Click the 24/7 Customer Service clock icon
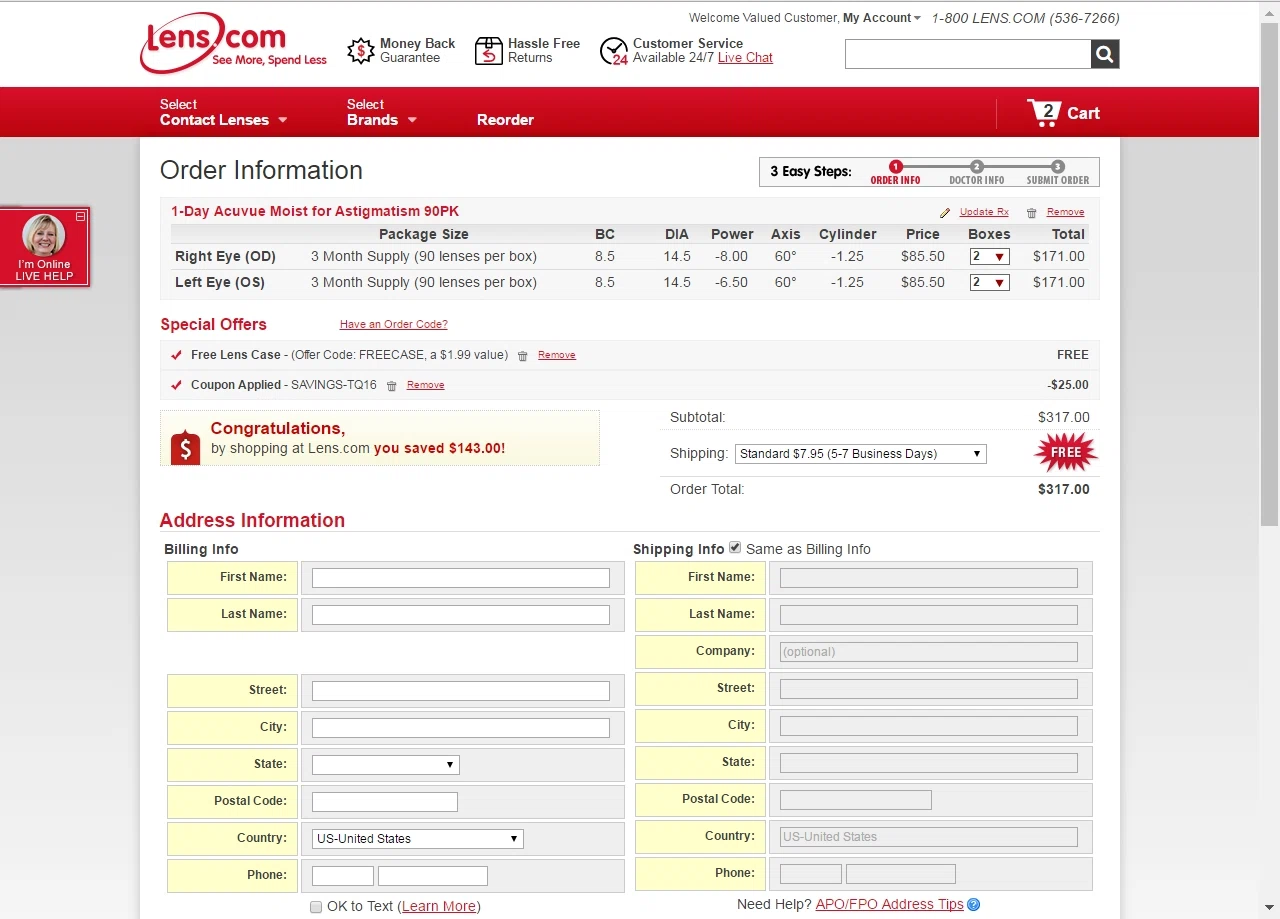This screenshot has height=919, width=1280. [x=613, y=52]
